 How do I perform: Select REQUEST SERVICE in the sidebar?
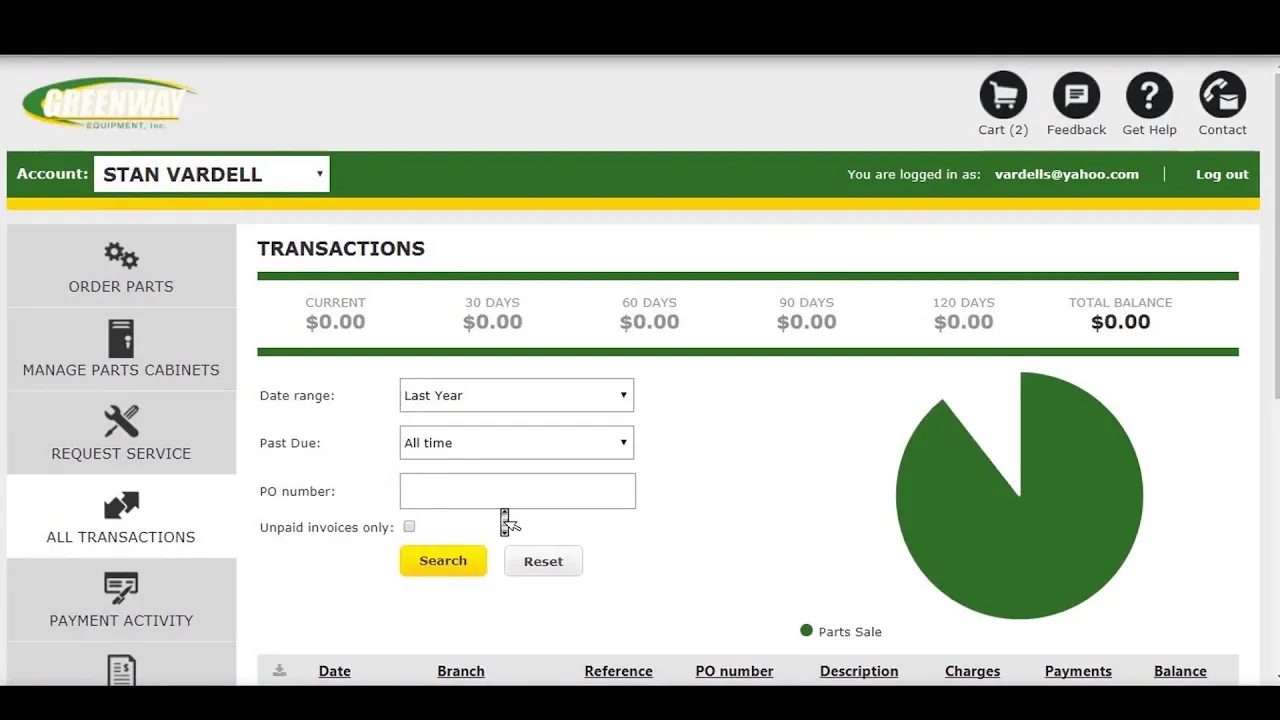point(121,453)
